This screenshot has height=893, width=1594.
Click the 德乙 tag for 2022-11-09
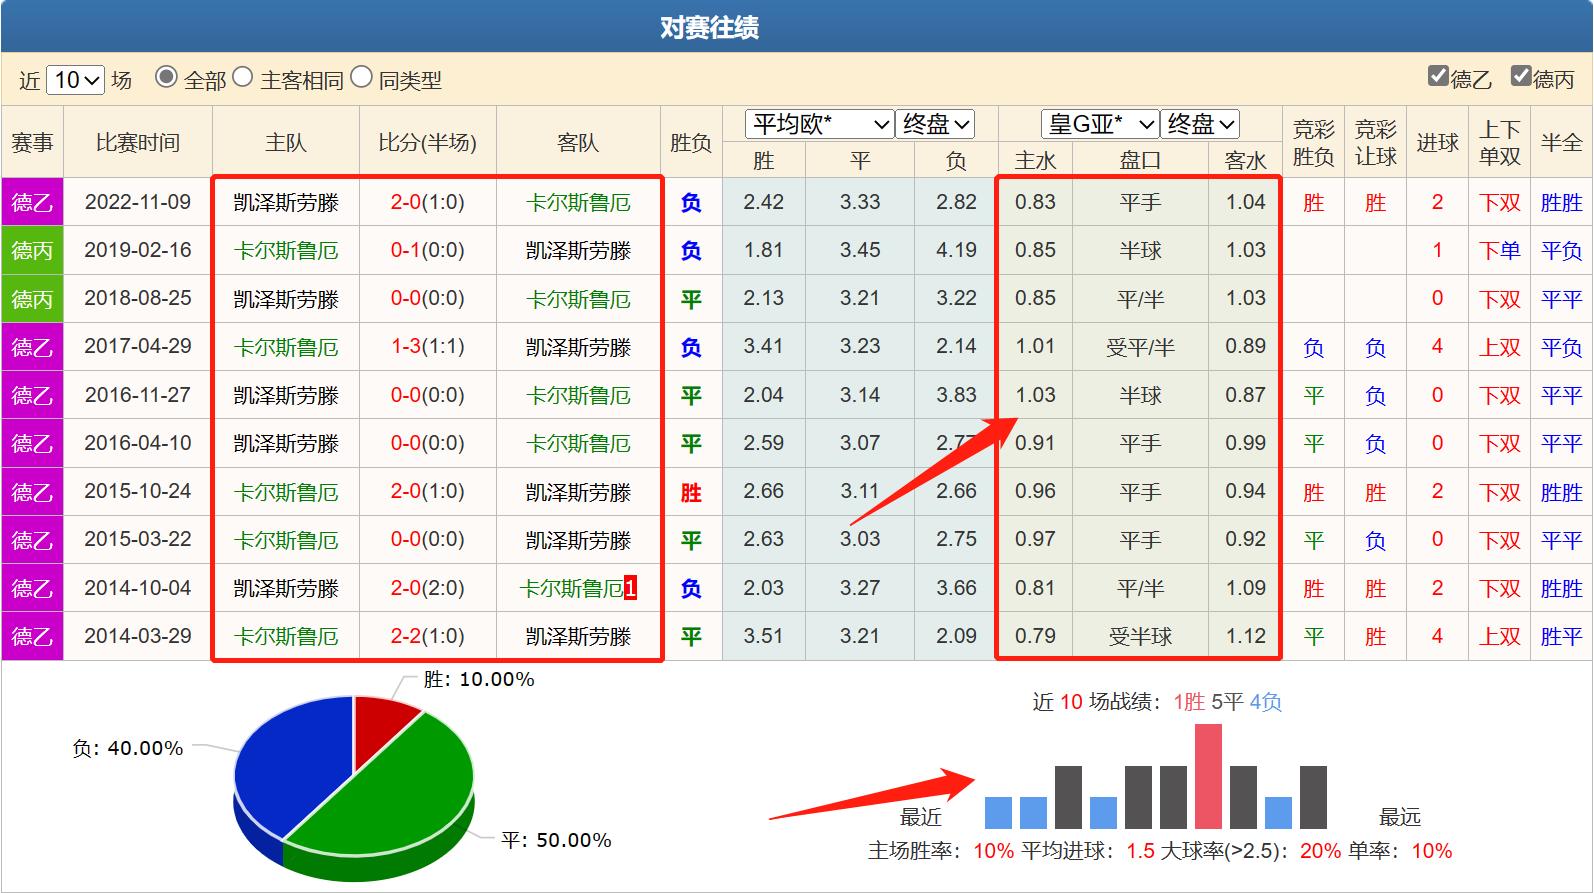[x=32, y=203]
